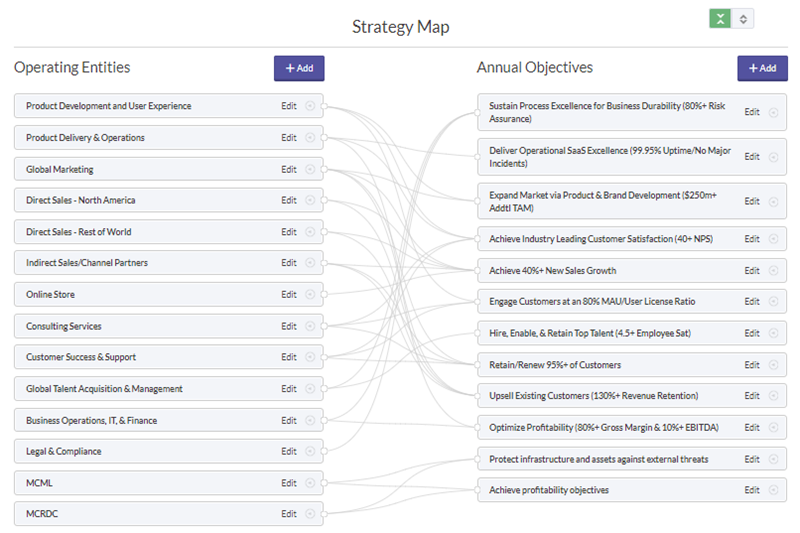
Task: Select the Customer Success & Support entity row
Action: (140, 357)
